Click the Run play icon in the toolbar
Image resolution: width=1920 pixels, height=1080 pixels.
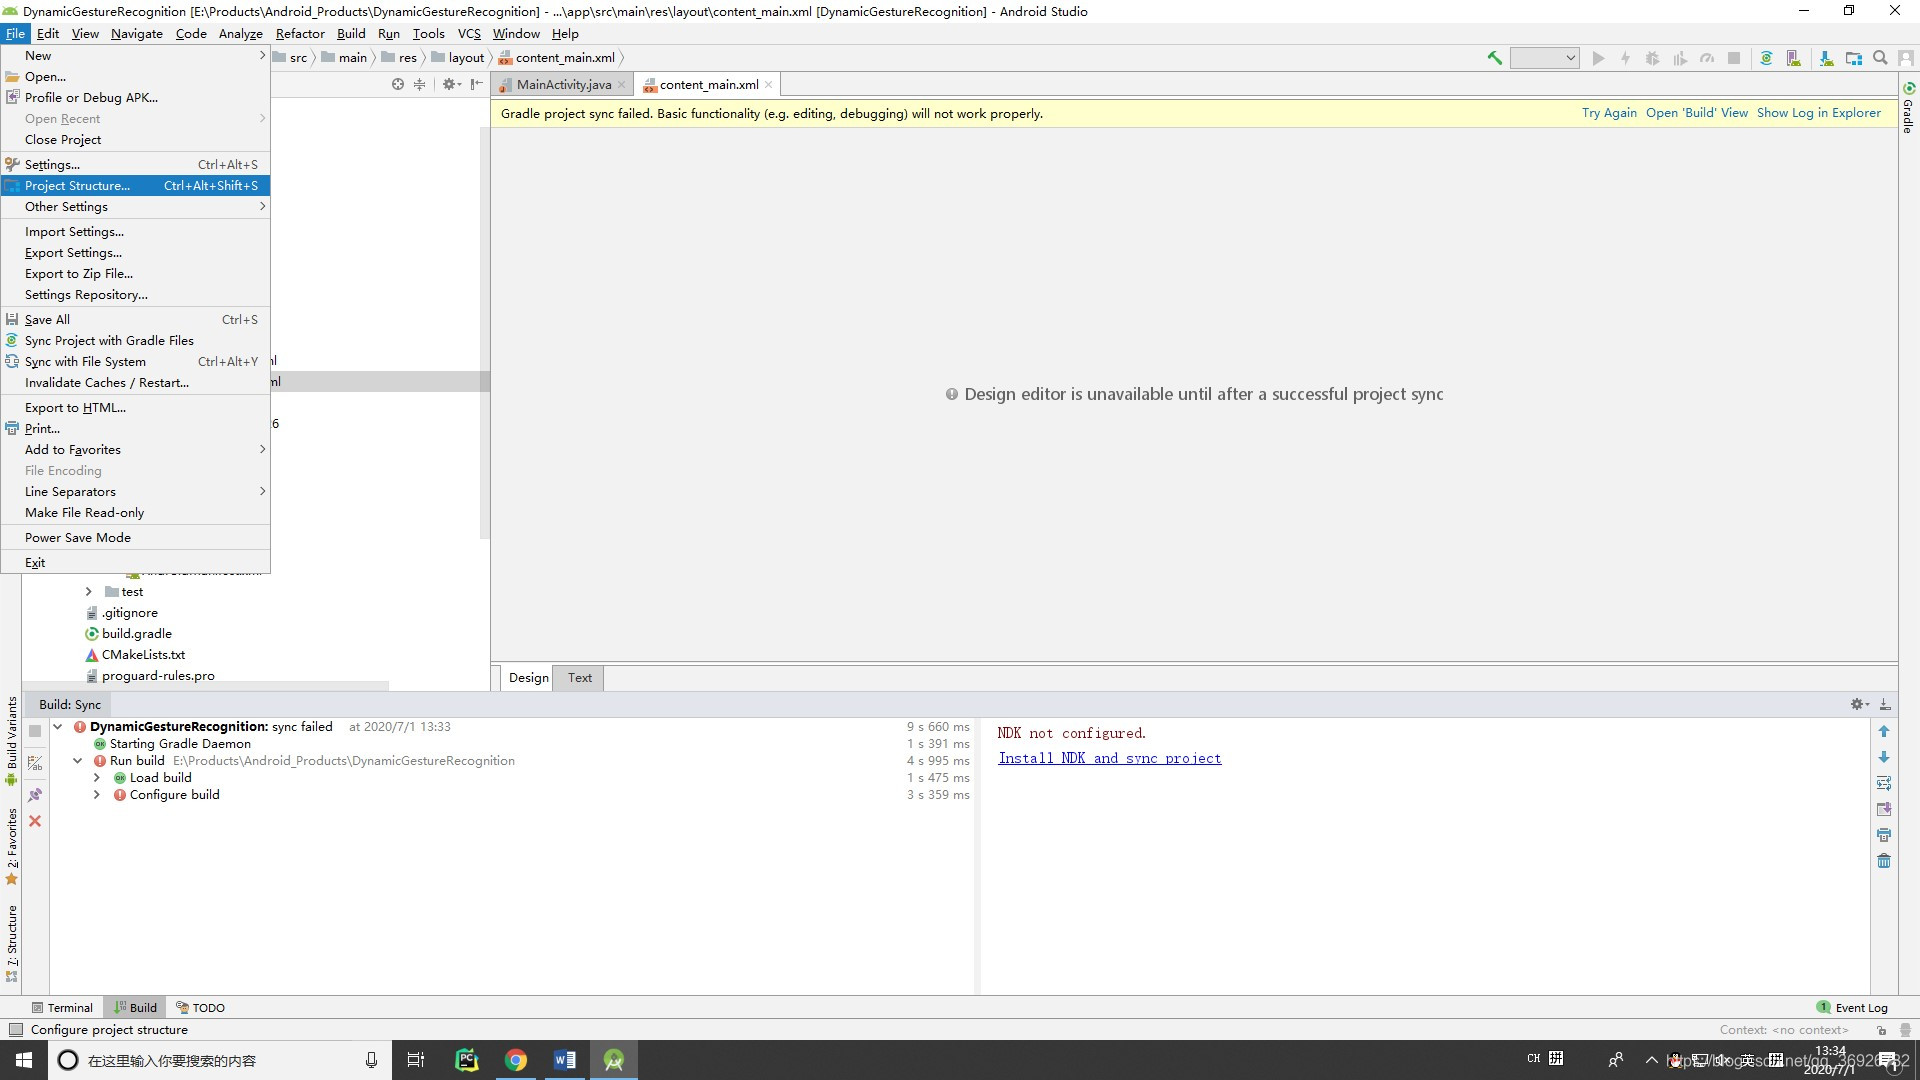pos(1598,58)
